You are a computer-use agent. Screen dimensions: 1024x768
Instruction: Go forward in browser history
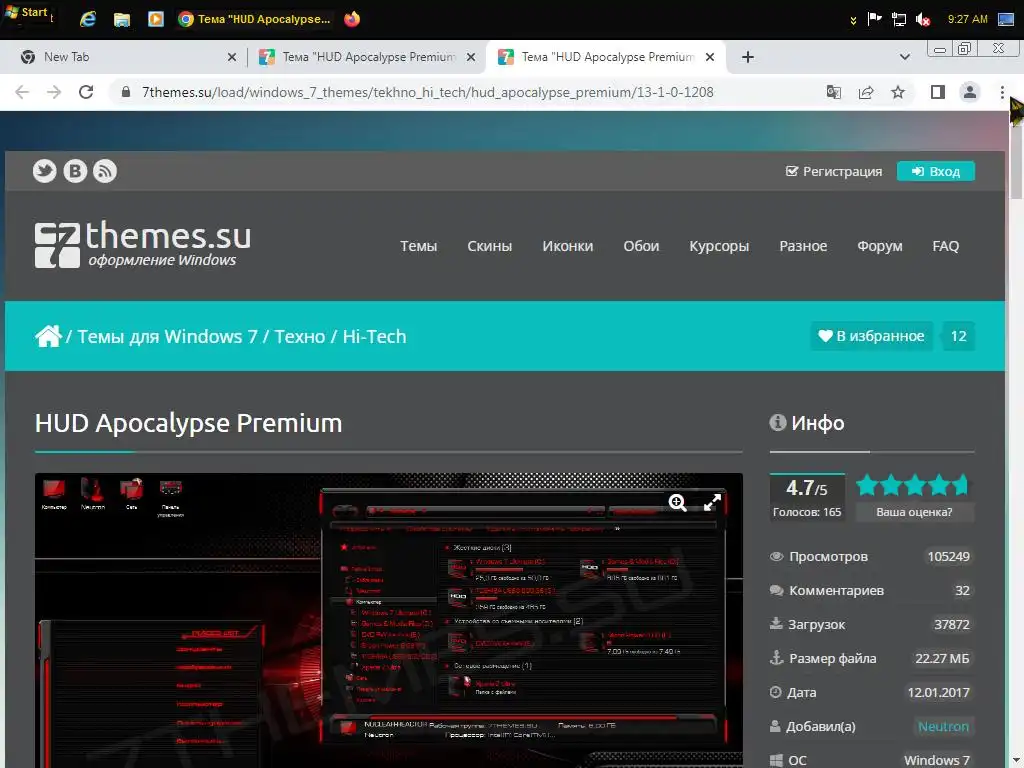click(54, 92)
